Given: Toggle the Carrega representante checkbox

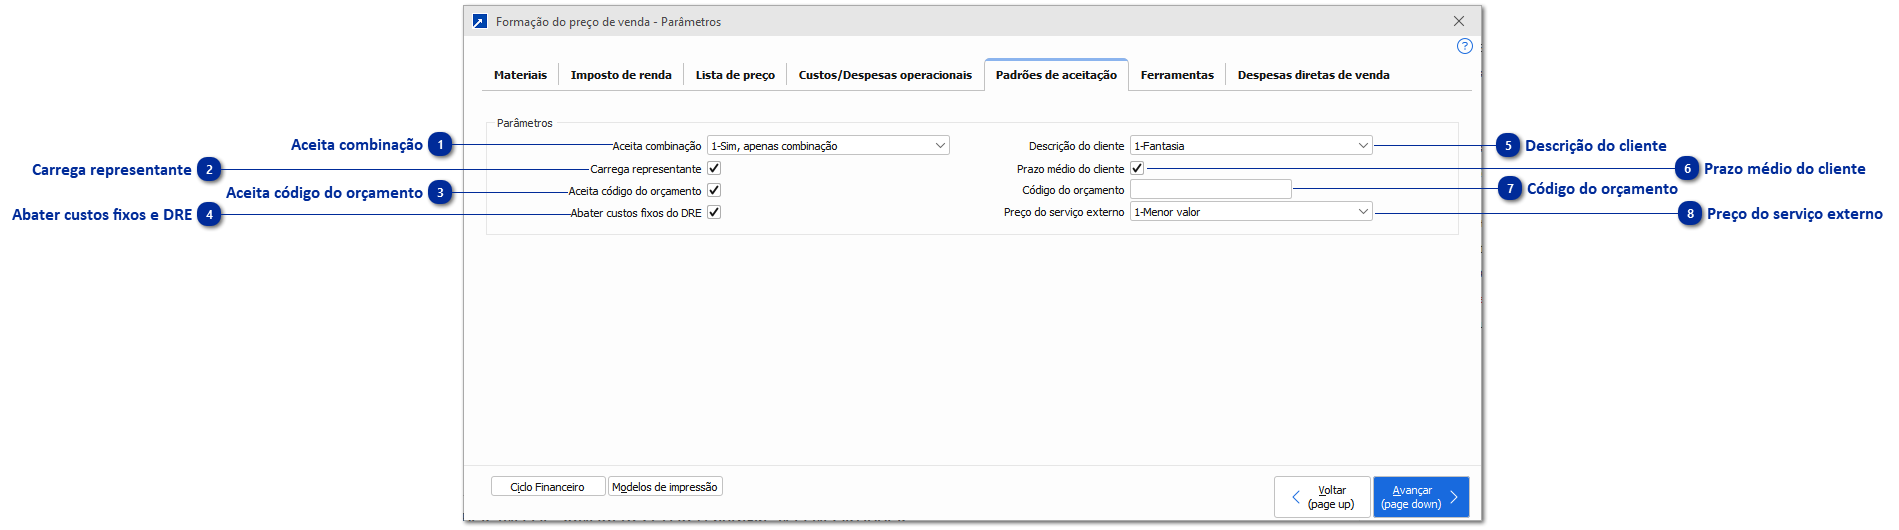Looking at the screenshot, I should pos(714,169).
